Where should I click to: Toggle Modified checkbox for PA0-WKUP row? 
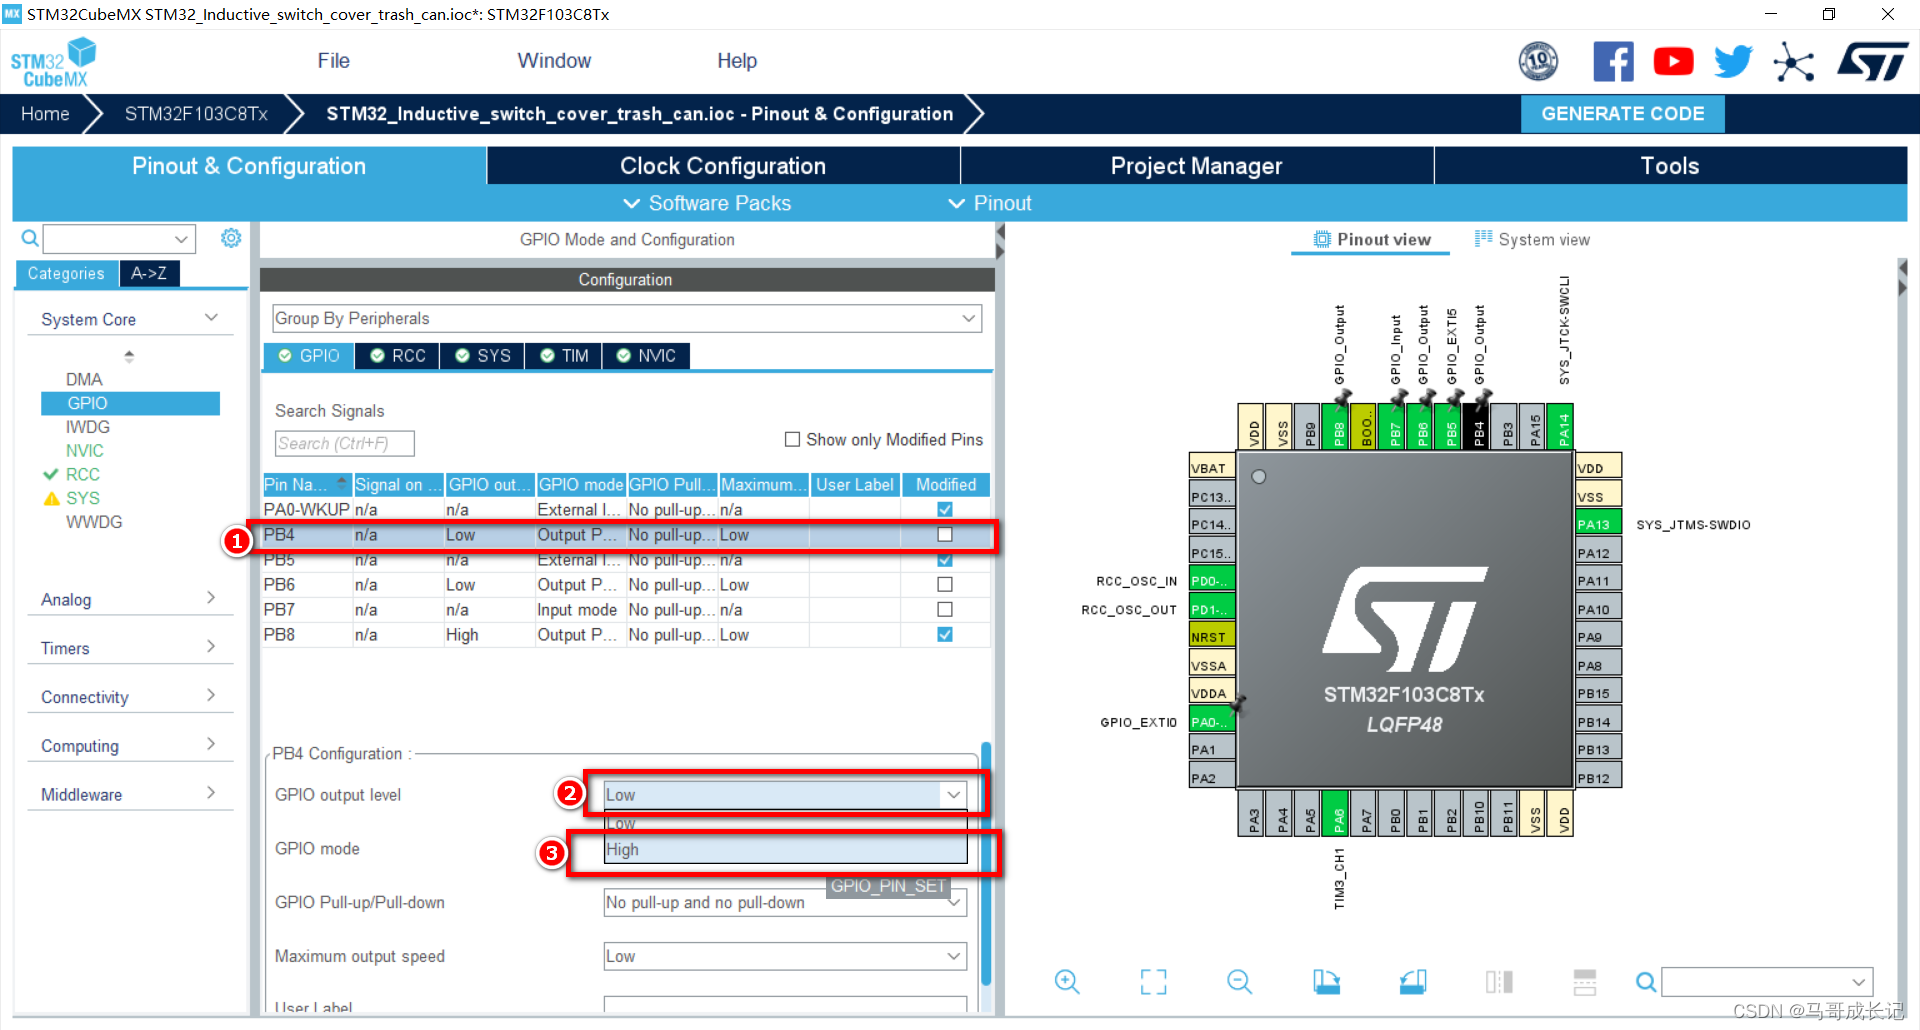click(x=945, y=509)
